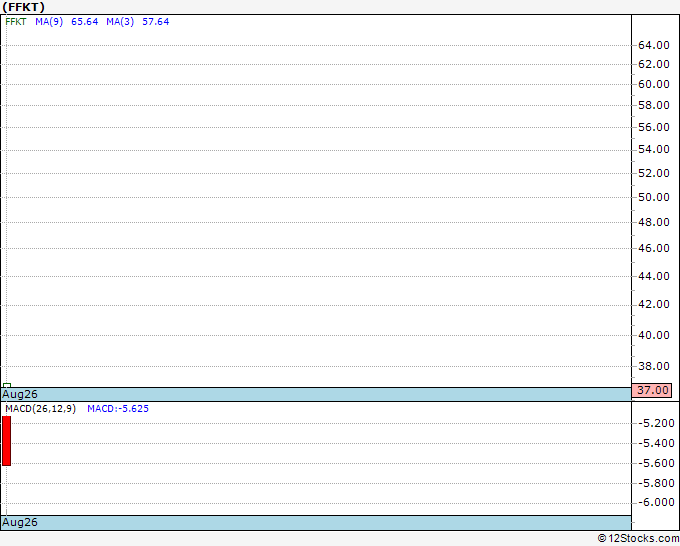Click the 50.00 price axis label
The width and height of the screenshot is (680, 546).
(x=654, y=197)
